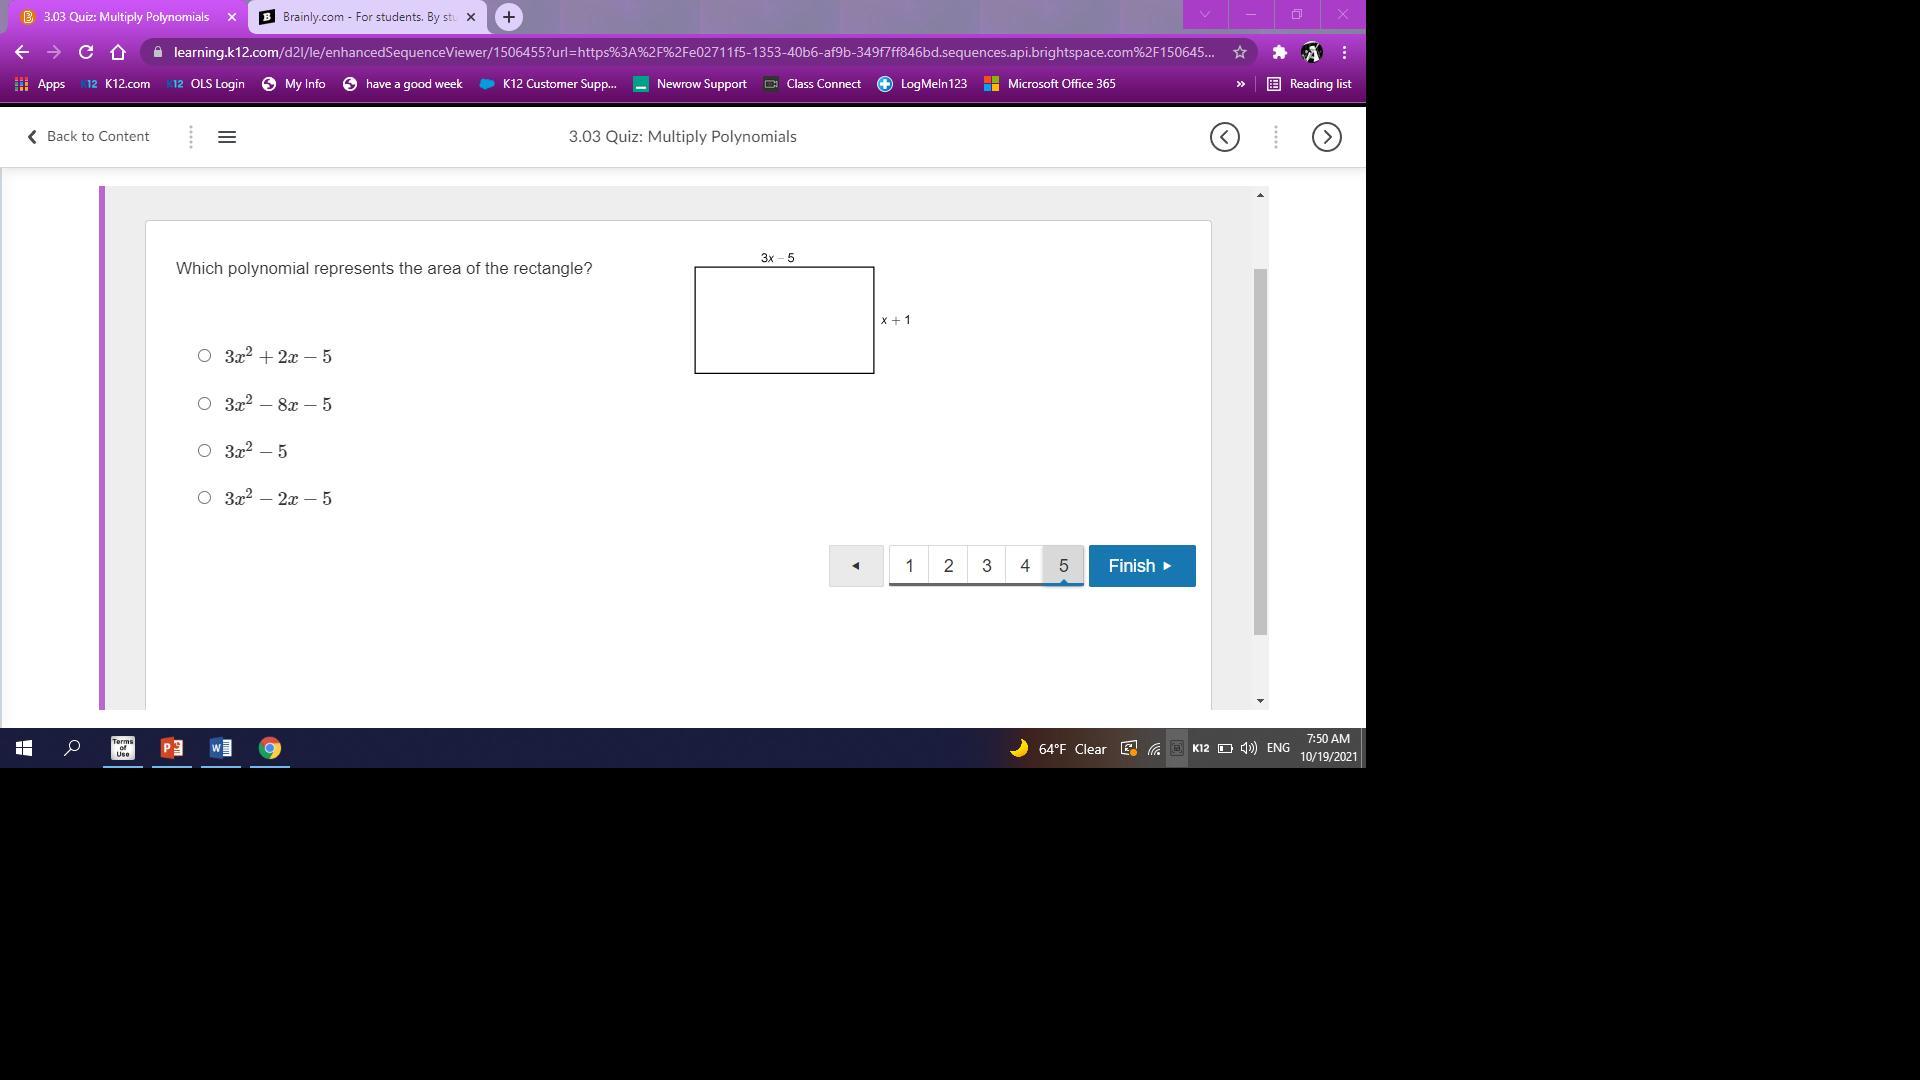Viewport: 1920px width, 1080px height.
Task: Open Chrome three-dot menu
Action: point(1344,52)
